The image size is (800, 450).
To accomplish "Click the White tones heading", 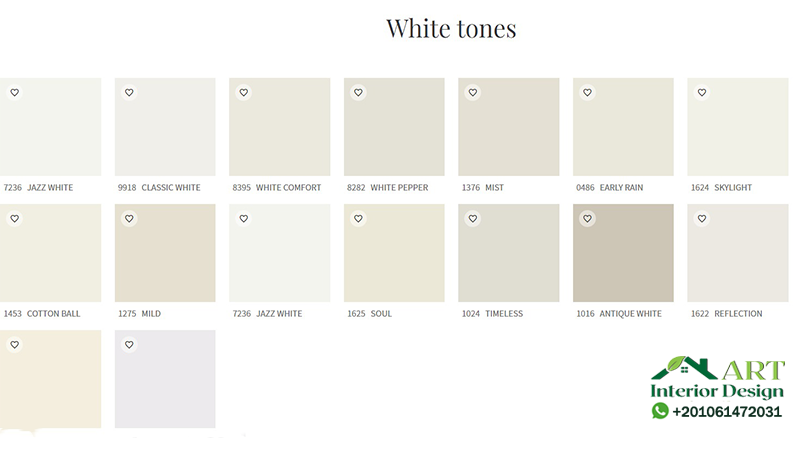I will coord(451,28).
